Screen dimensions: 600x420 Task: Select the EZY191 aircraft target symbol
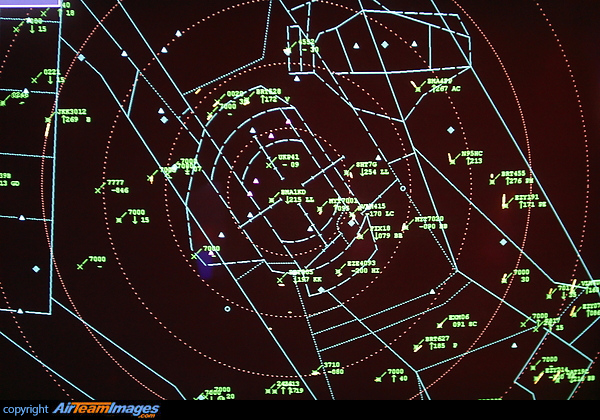tap(506, 205)
